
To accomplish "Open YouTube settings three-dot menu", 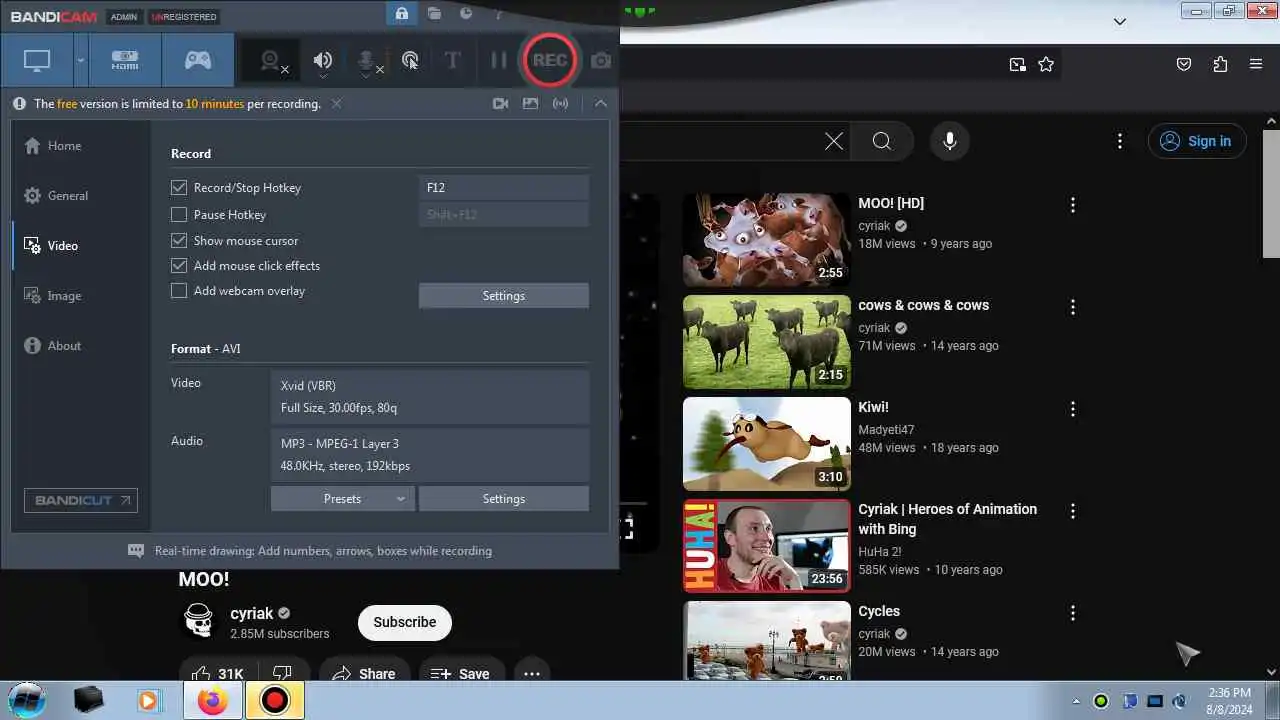I will (1120, 141).
